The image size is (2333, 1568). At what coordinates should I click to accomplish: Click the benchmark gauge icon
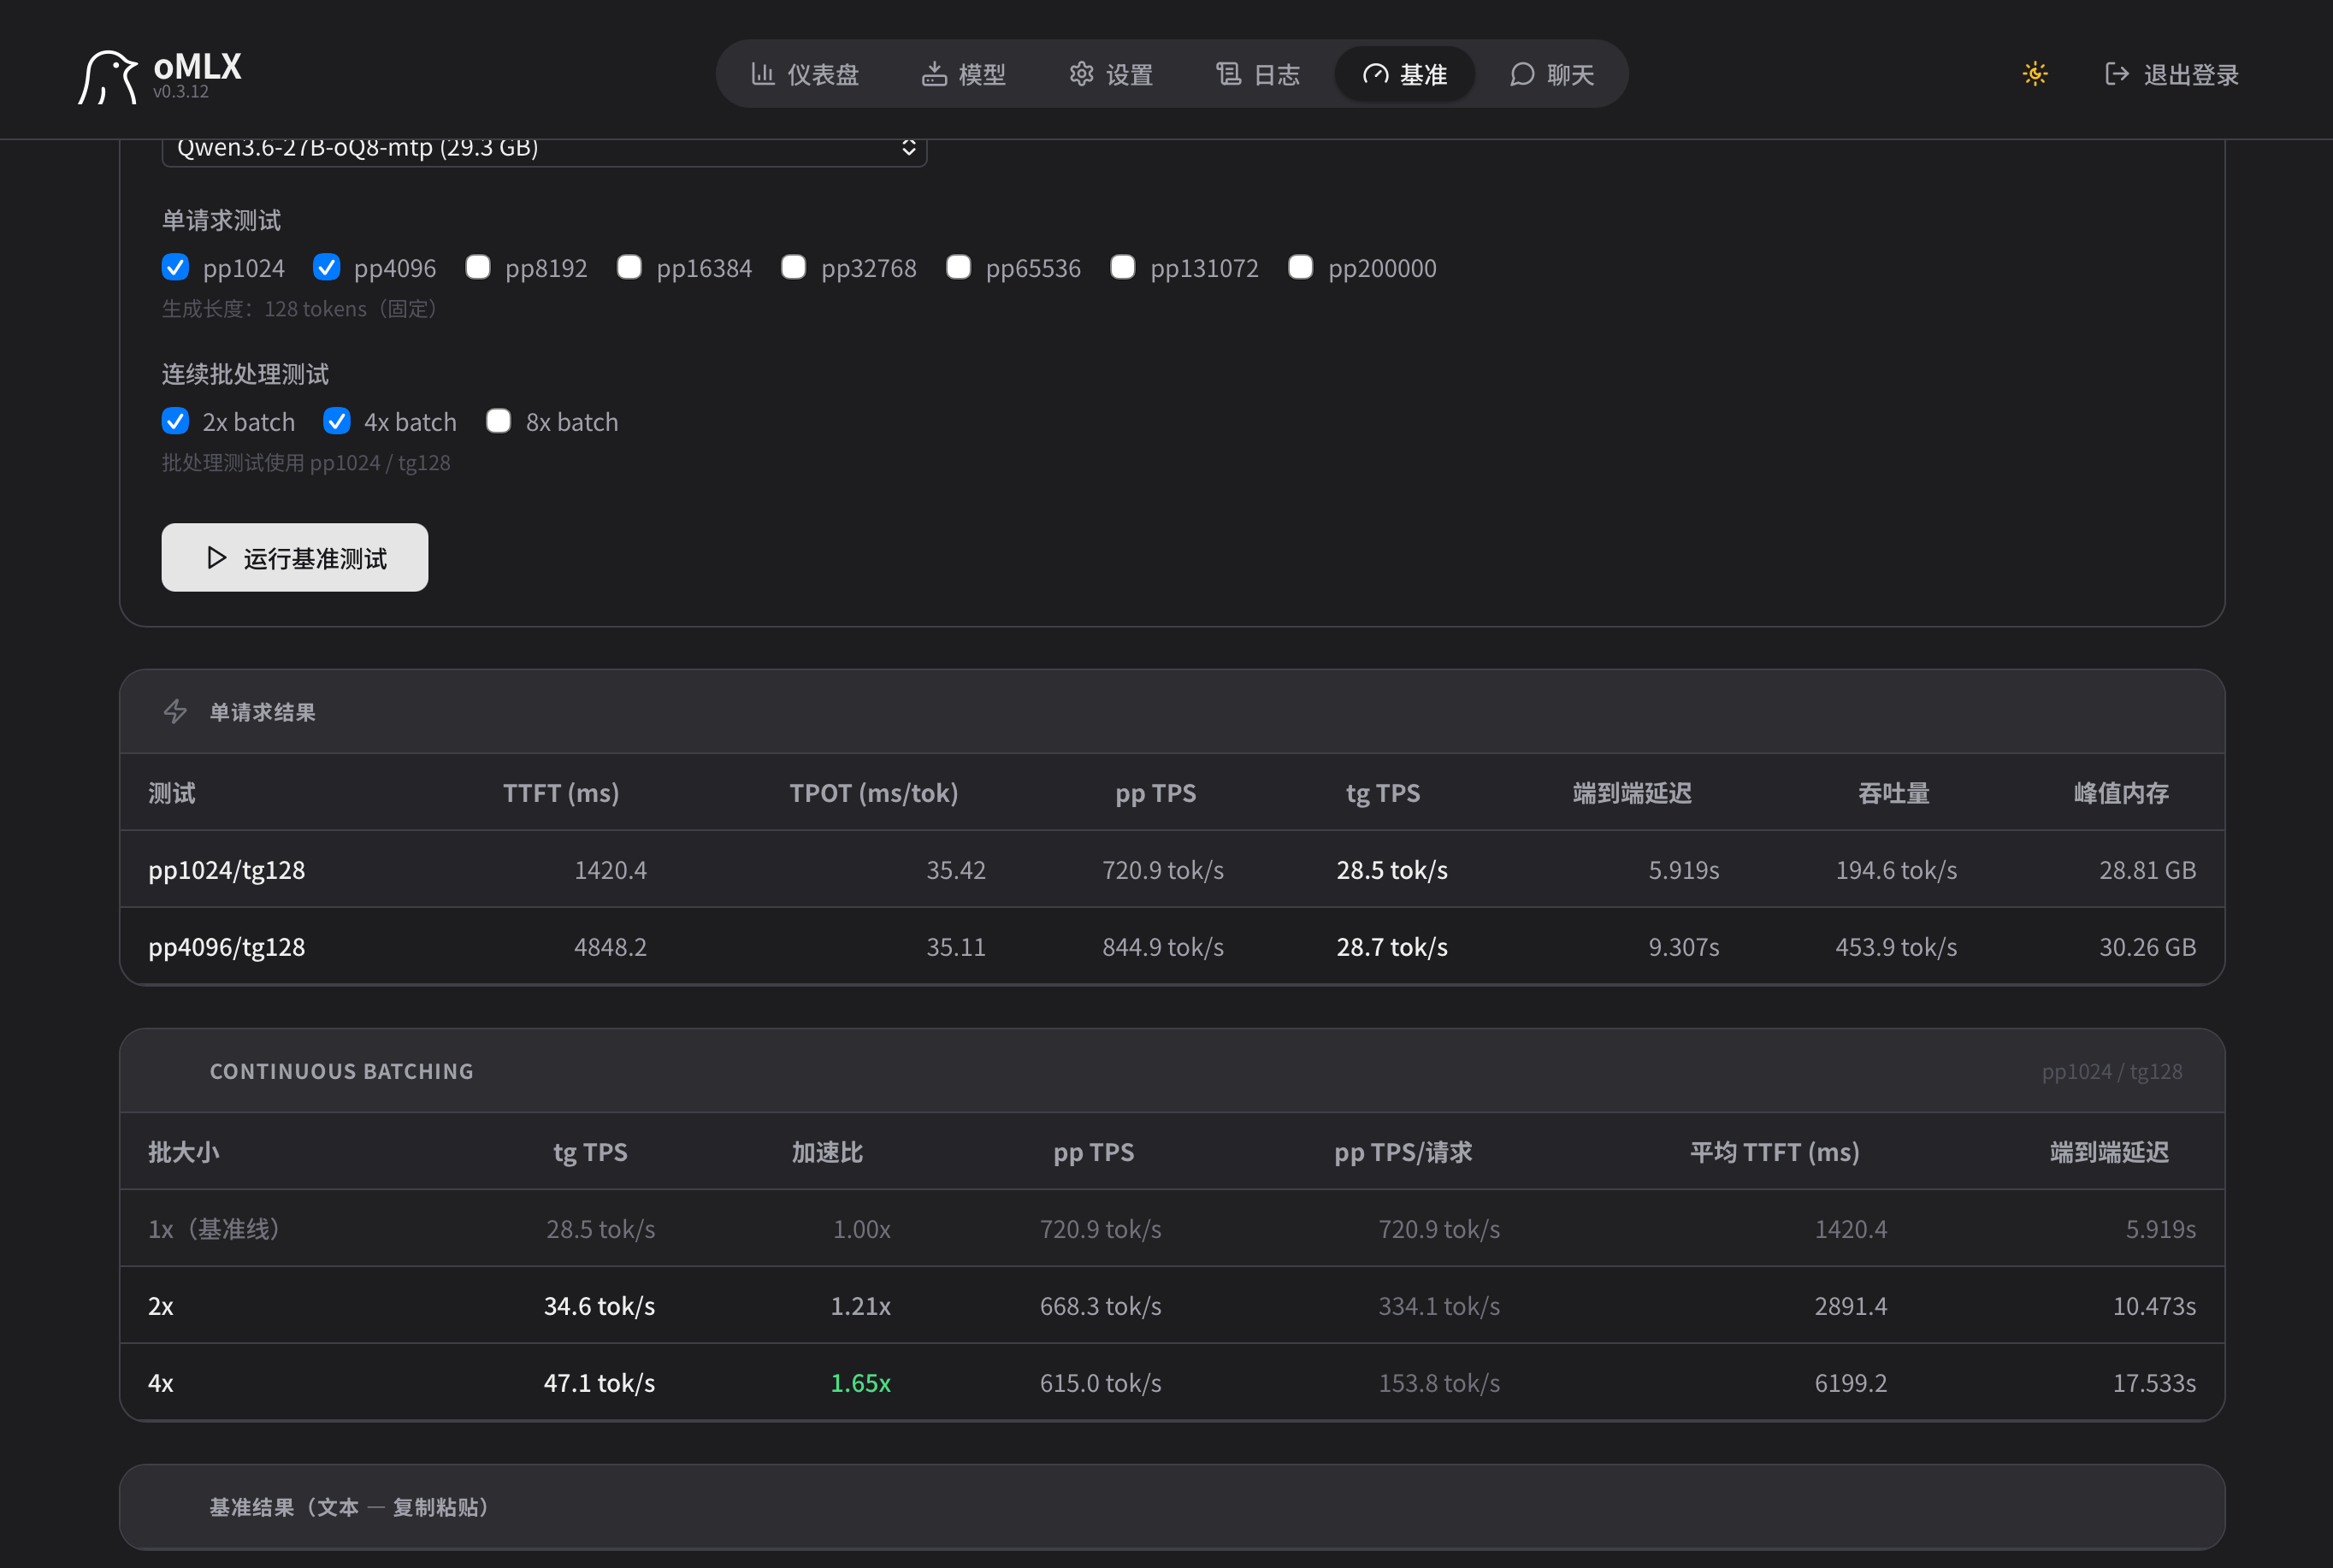(x=1375, y=74)
